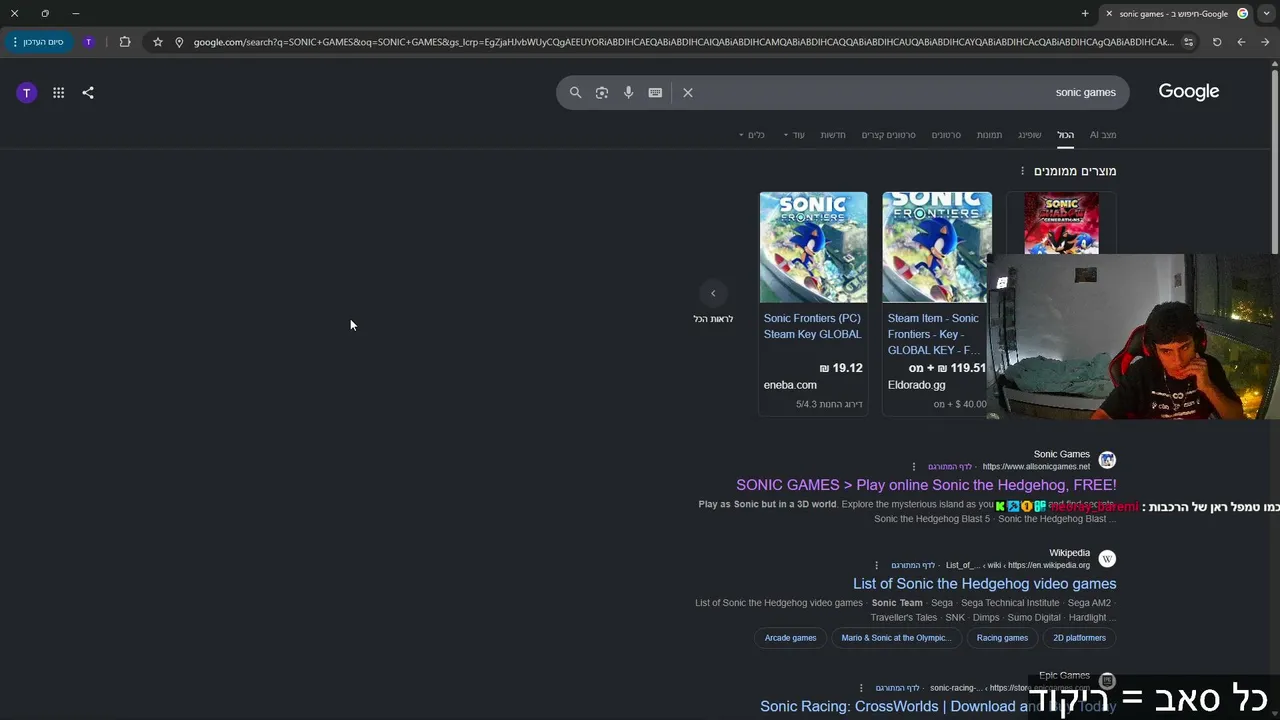Reload the current page
The height and width of the screenshot is (720, 1280).
(1217, 42)
